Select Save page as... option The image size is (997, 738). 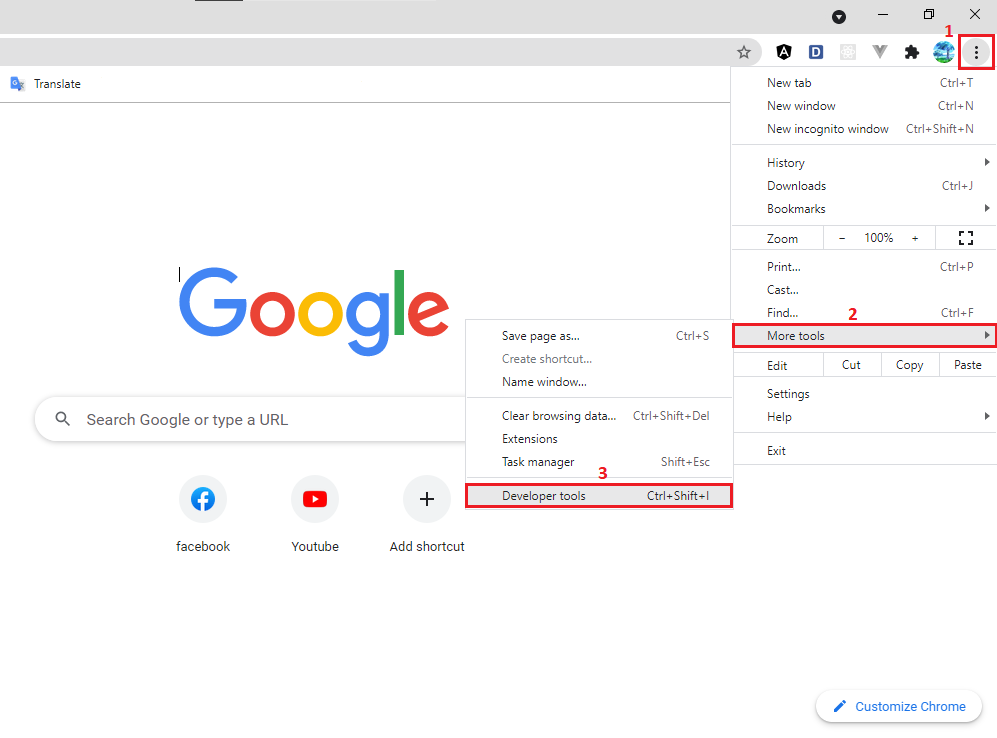600,336
